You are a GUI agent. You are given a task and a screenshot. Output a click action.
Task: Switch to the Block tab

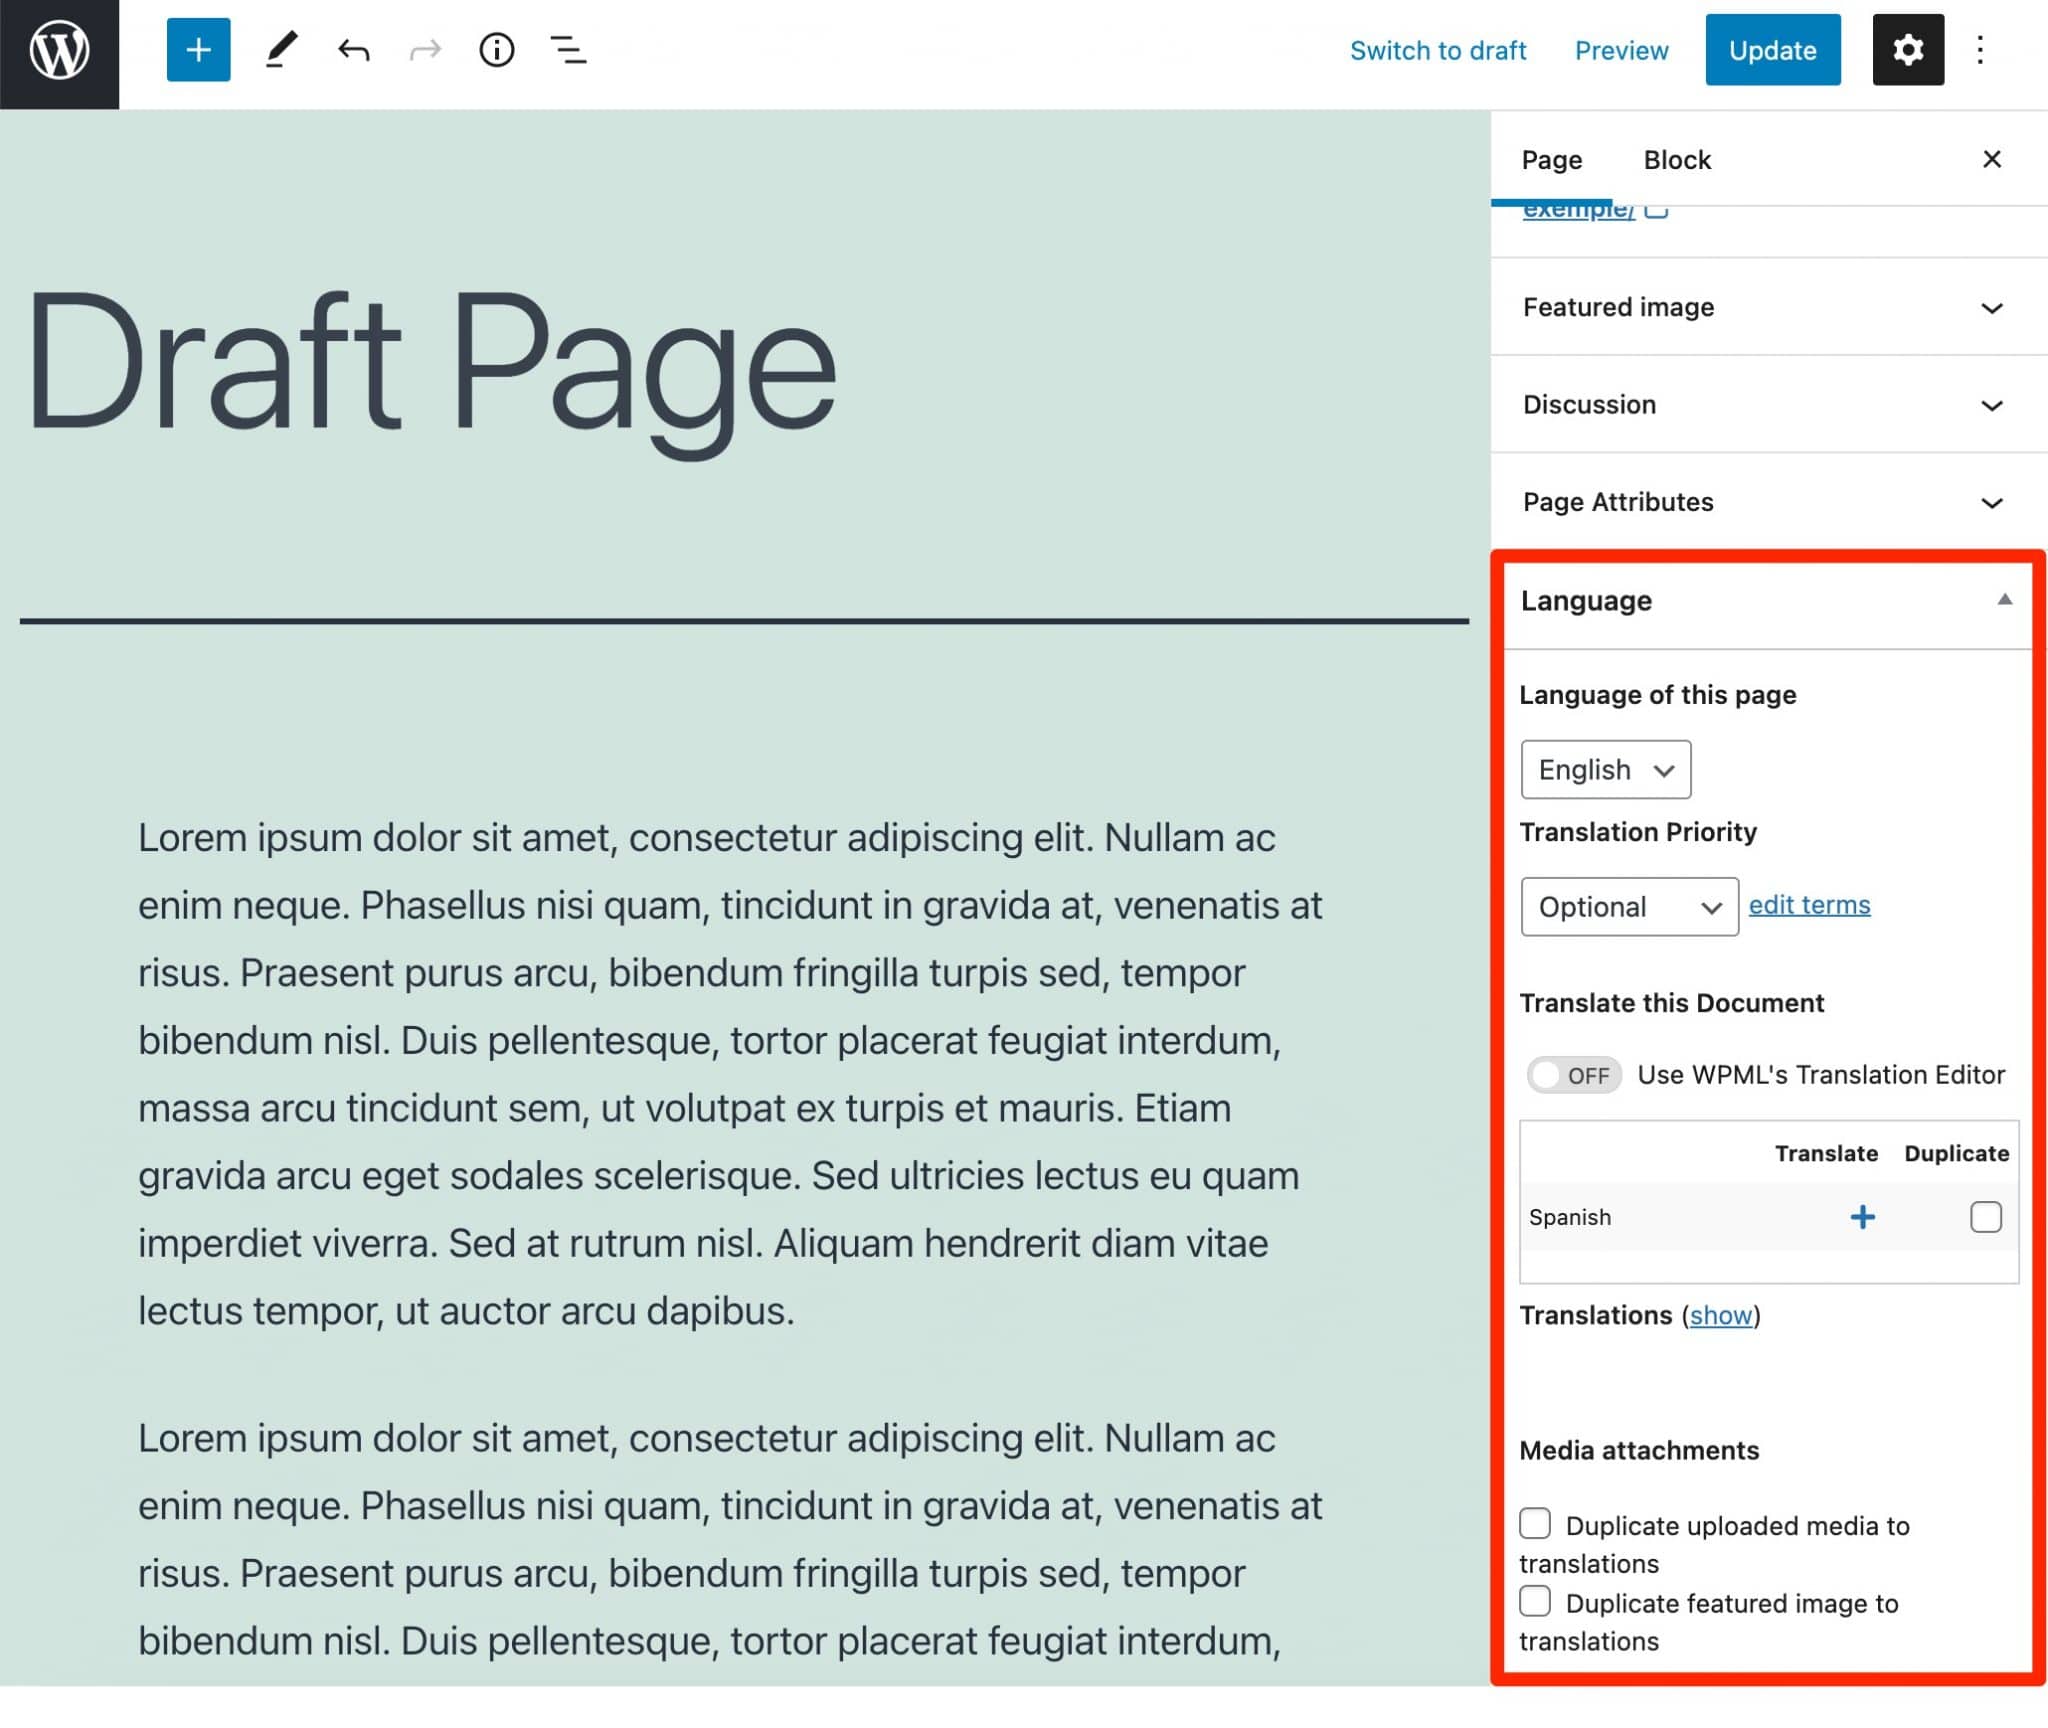(x=1676, y=159)
